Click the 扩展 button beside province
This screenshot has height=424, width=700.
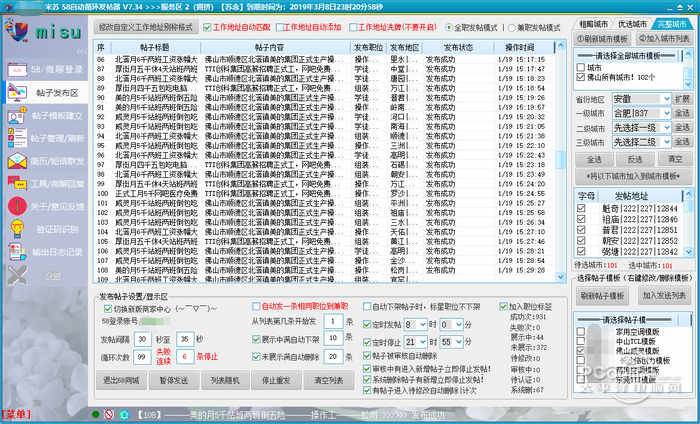click(682, 99)
